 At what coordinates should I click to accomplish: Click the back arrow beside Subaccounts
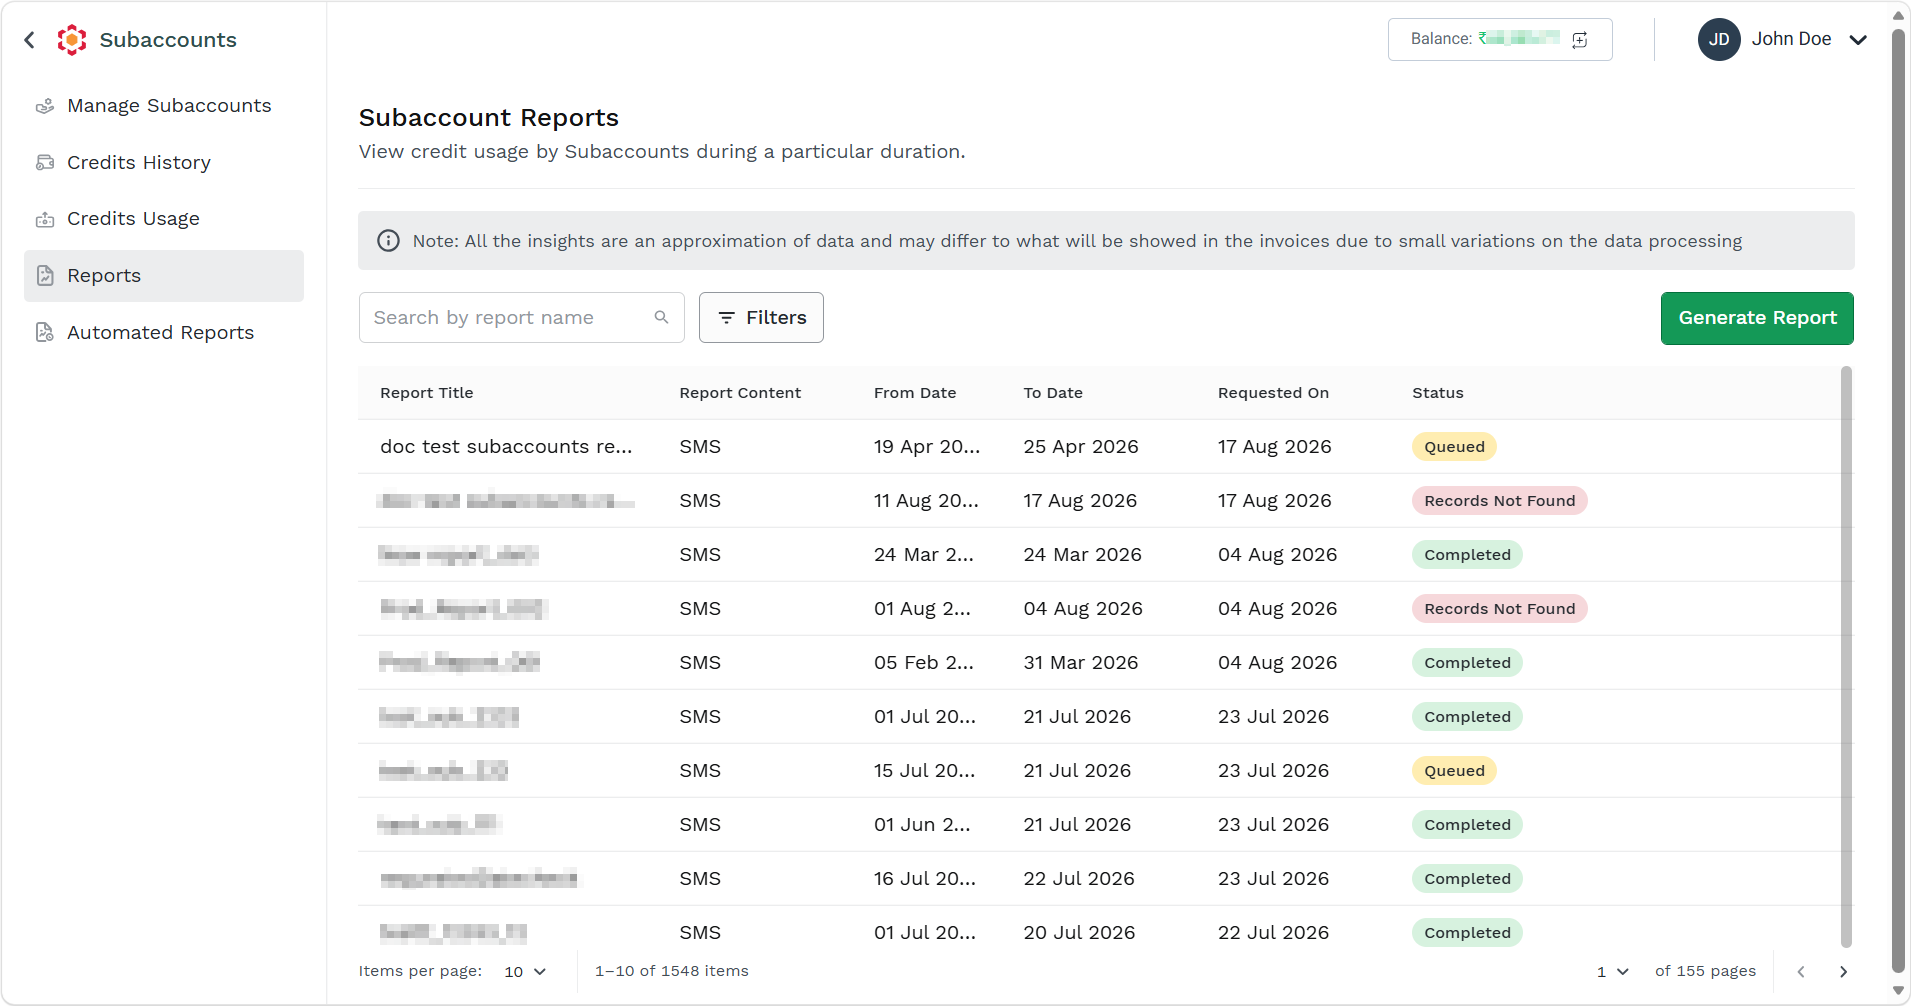pos(30,40)
